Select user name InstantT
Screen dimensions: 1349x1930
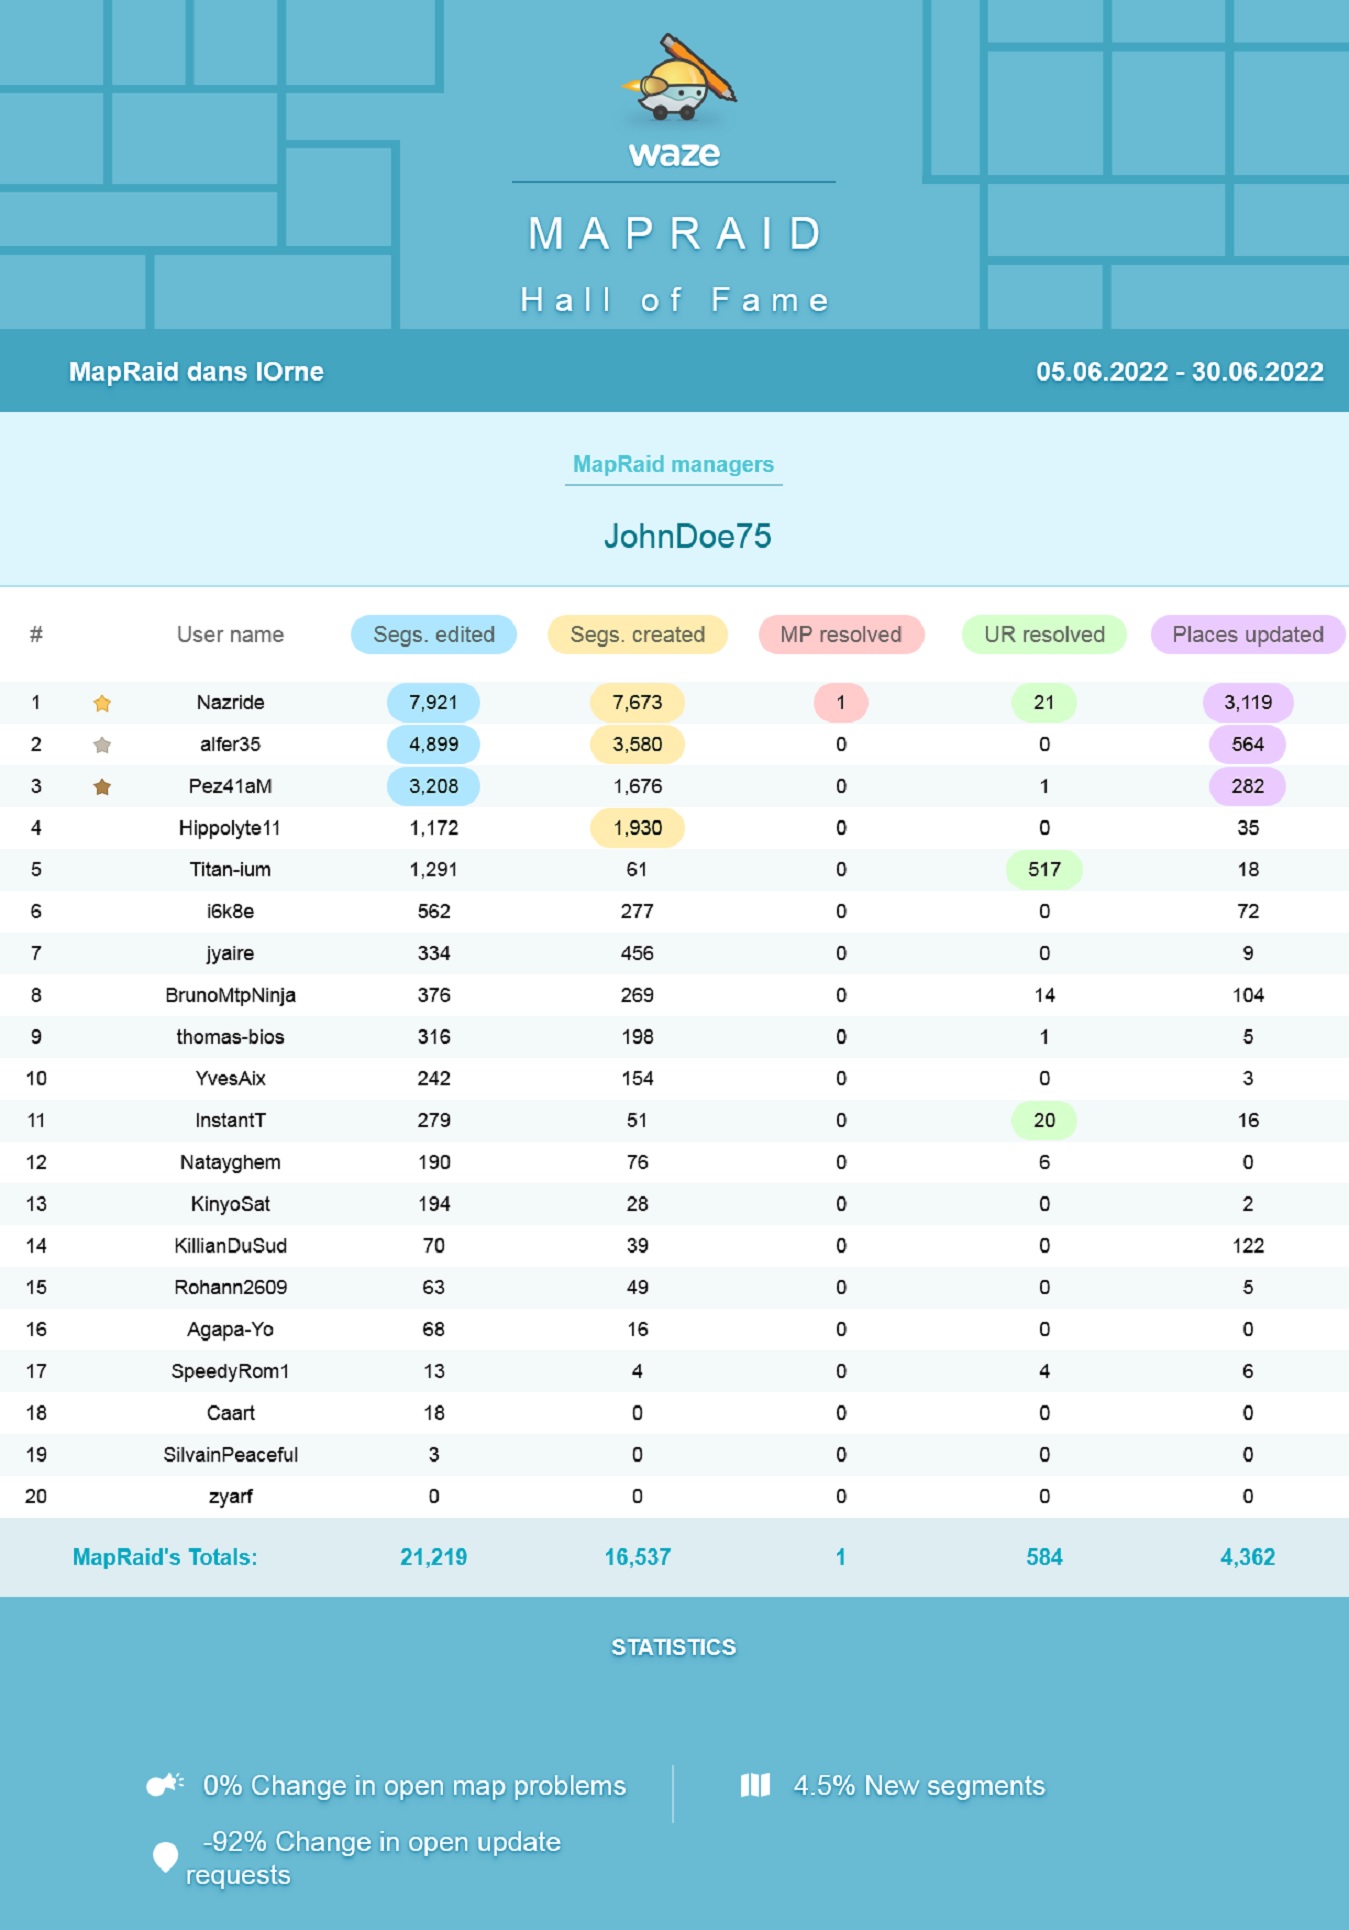(x=230, y=1120)
